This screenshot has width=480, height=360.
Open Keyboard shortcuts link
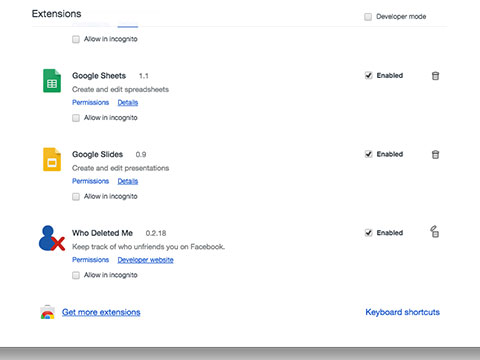coord(402,312)
